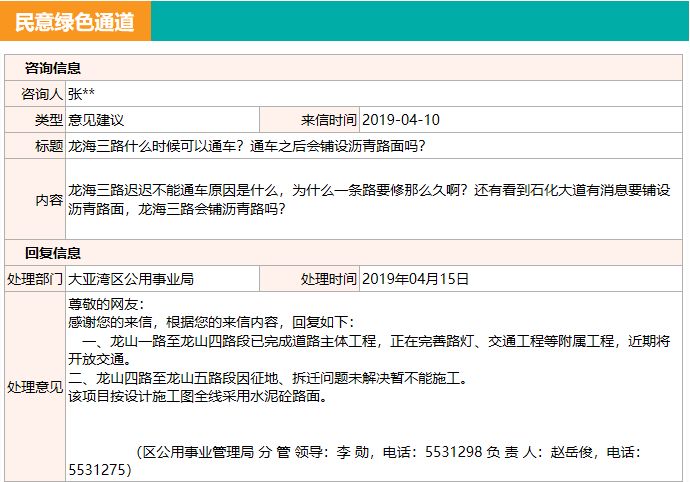Image resolution: width=690 pixels, height=482 pixels.
Task: Click the 处理部门 label cell
Action: [35, 279]
